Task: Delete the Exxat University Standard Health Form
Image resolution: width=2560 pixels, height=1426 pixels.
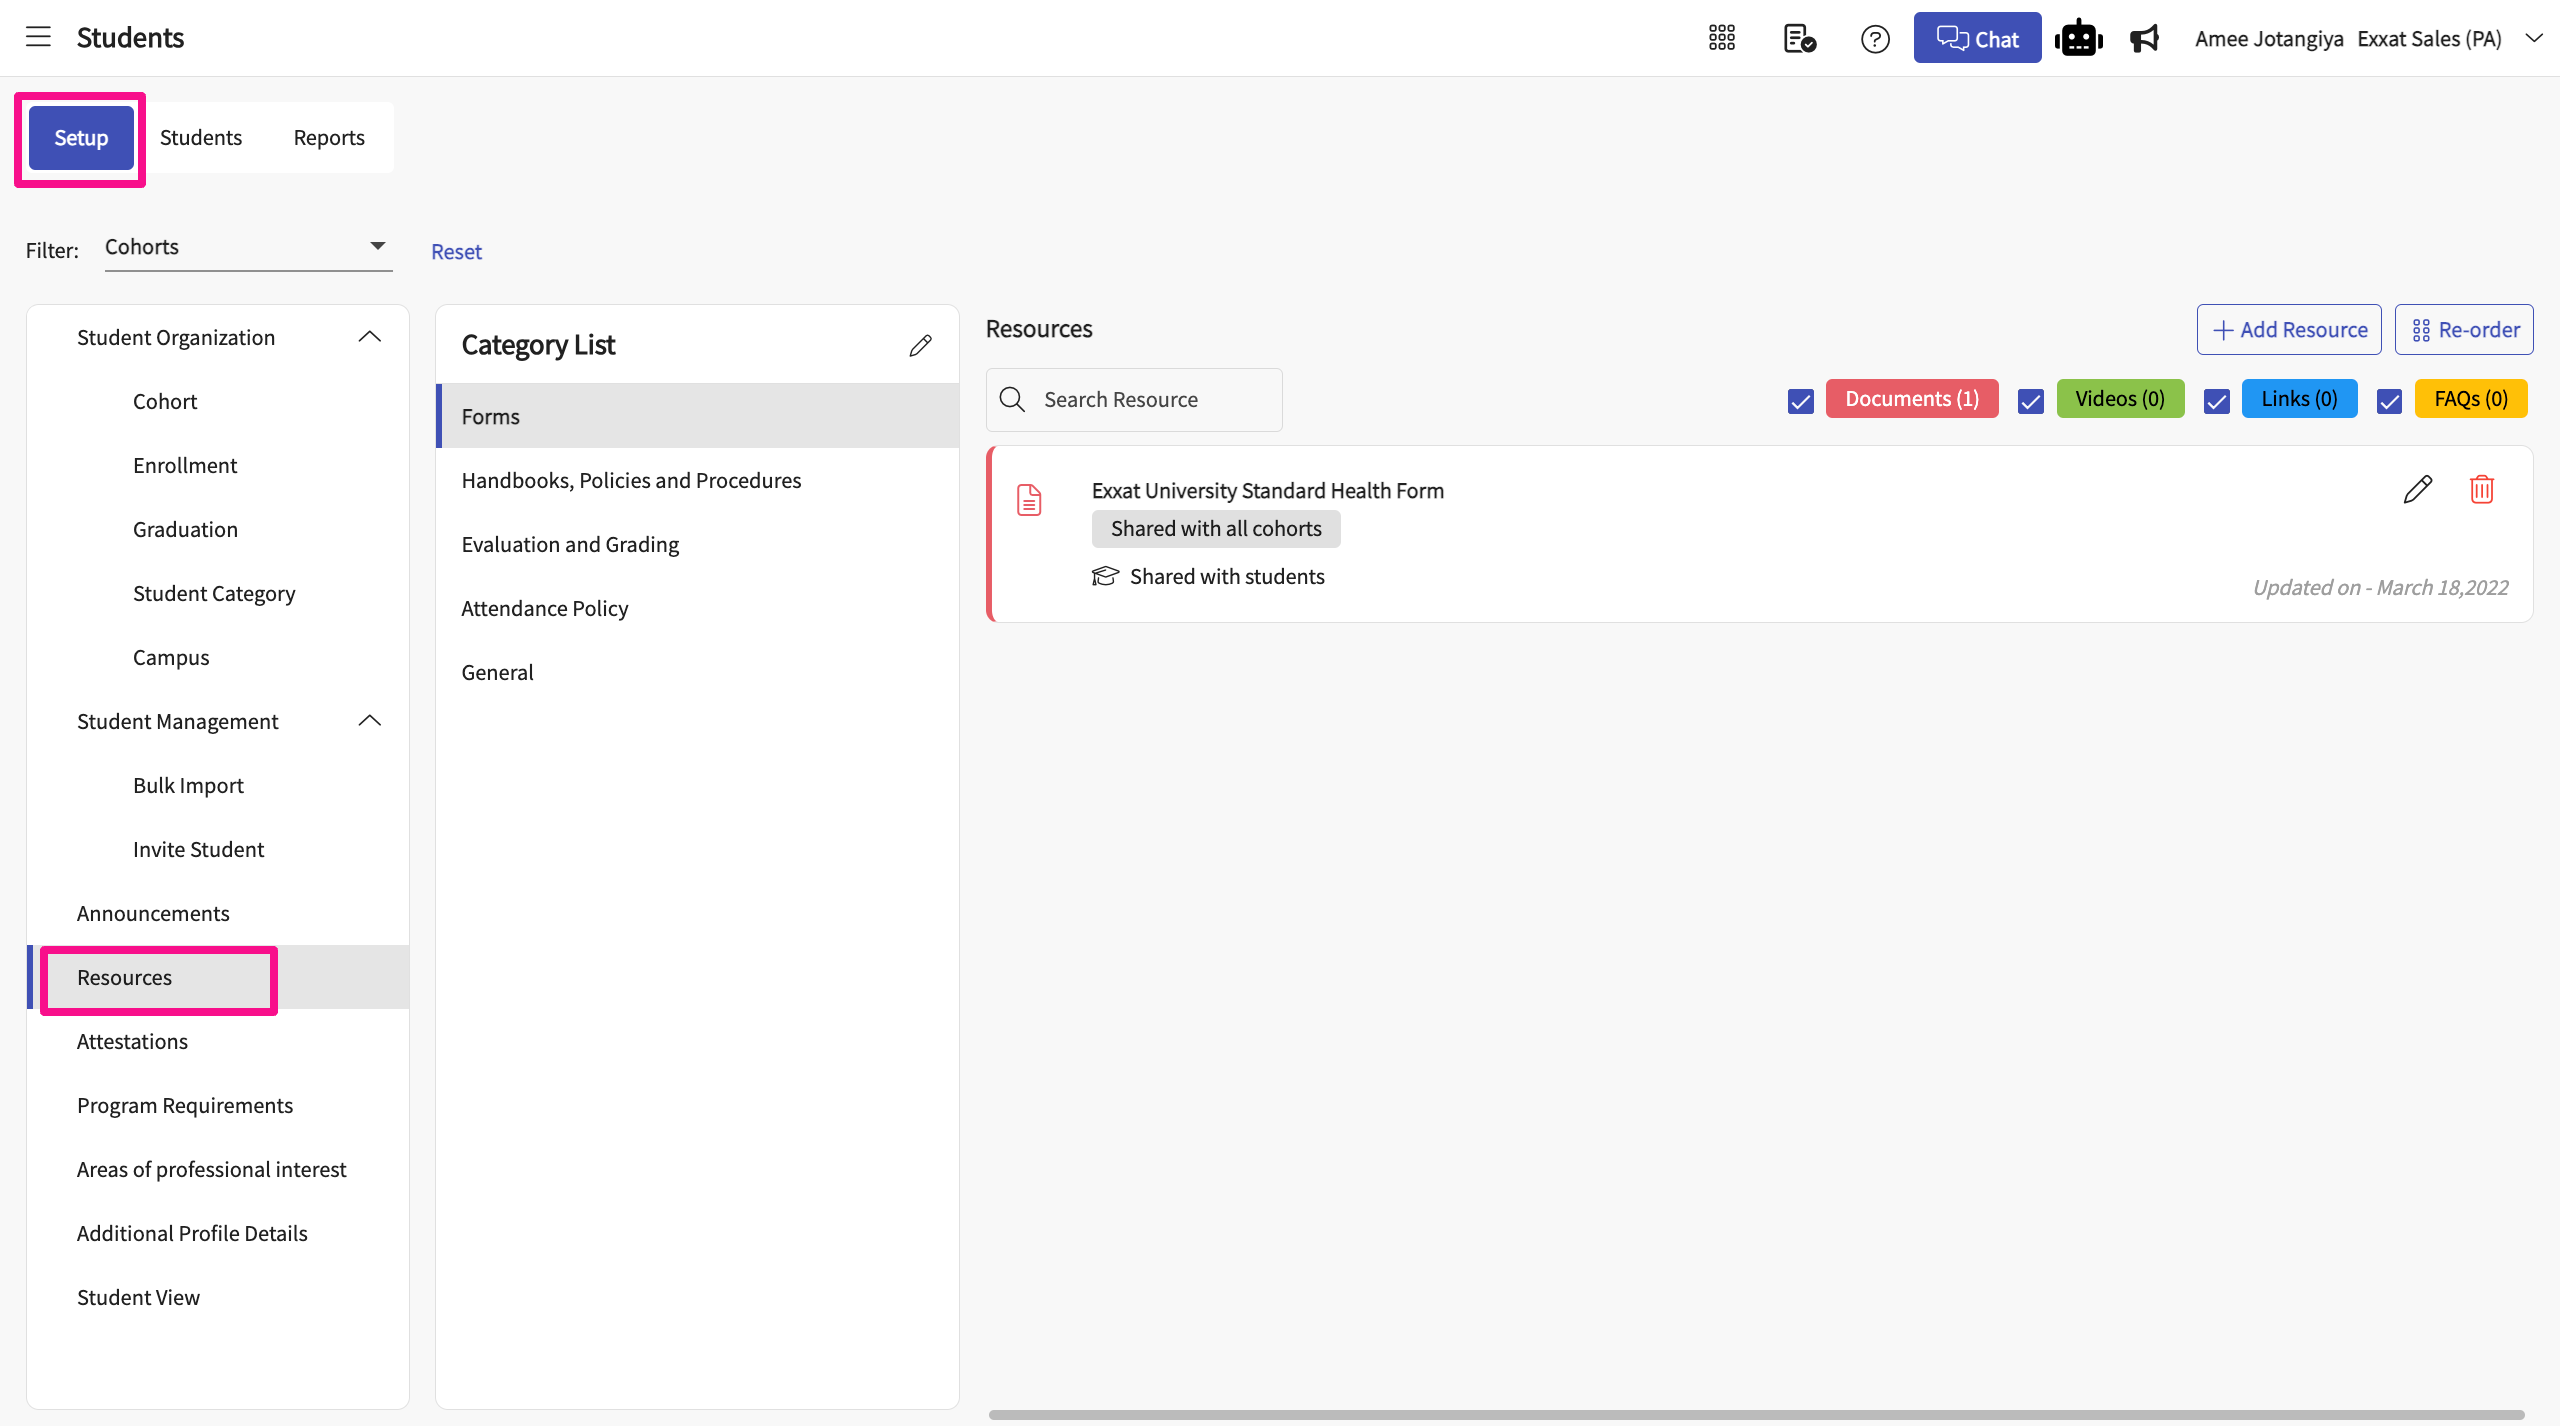Action: pyautogui.click(x=2481, y=489)
